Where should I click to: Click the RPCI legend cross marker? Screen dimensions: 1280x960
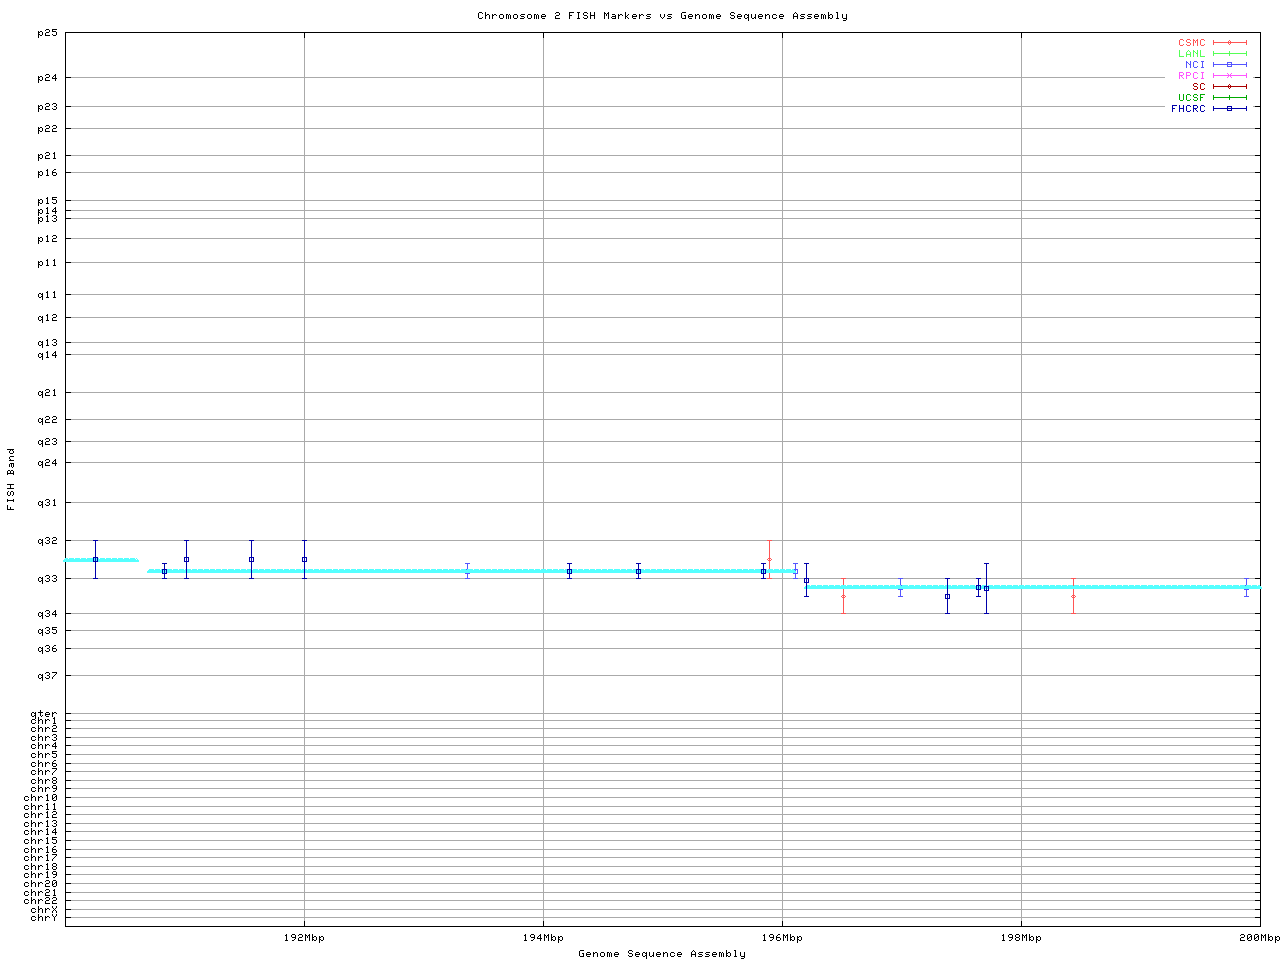coord(1229,76)
